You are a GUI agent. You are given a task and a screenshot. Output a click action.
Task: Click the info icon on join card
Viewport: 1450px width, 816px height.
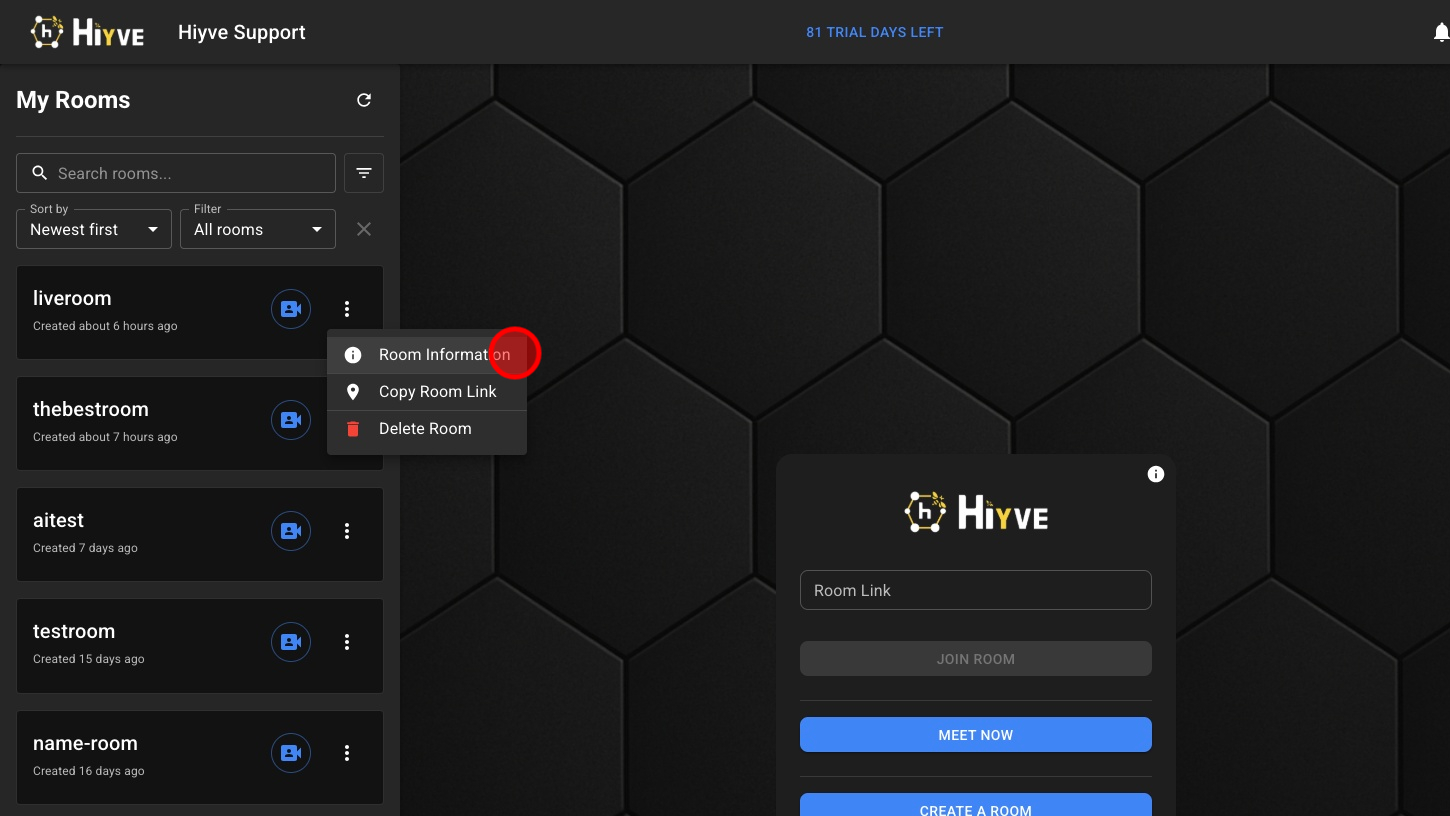pyautogui.click(x=1156, y=474)
